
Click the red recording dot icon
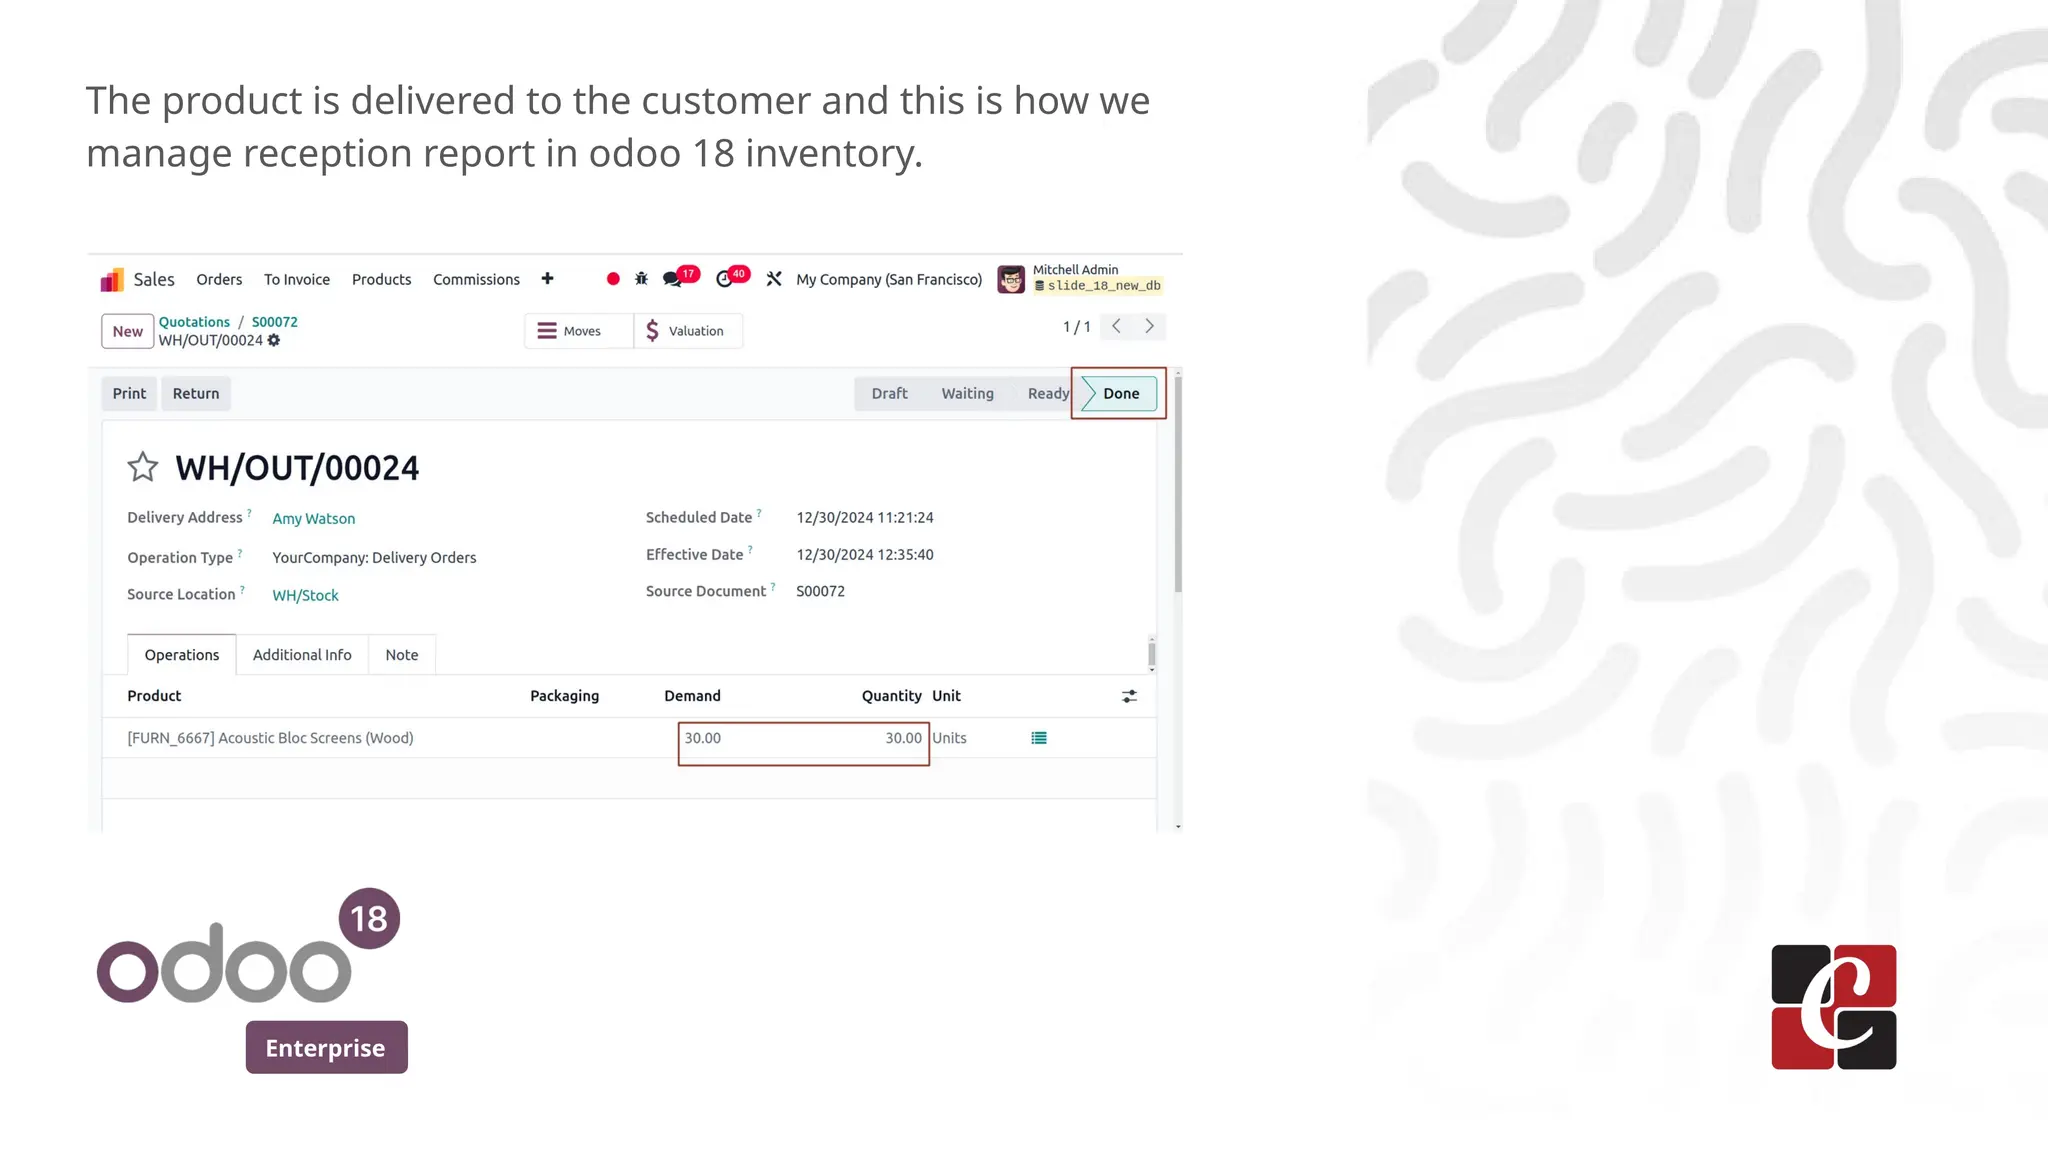click(613, 279)
